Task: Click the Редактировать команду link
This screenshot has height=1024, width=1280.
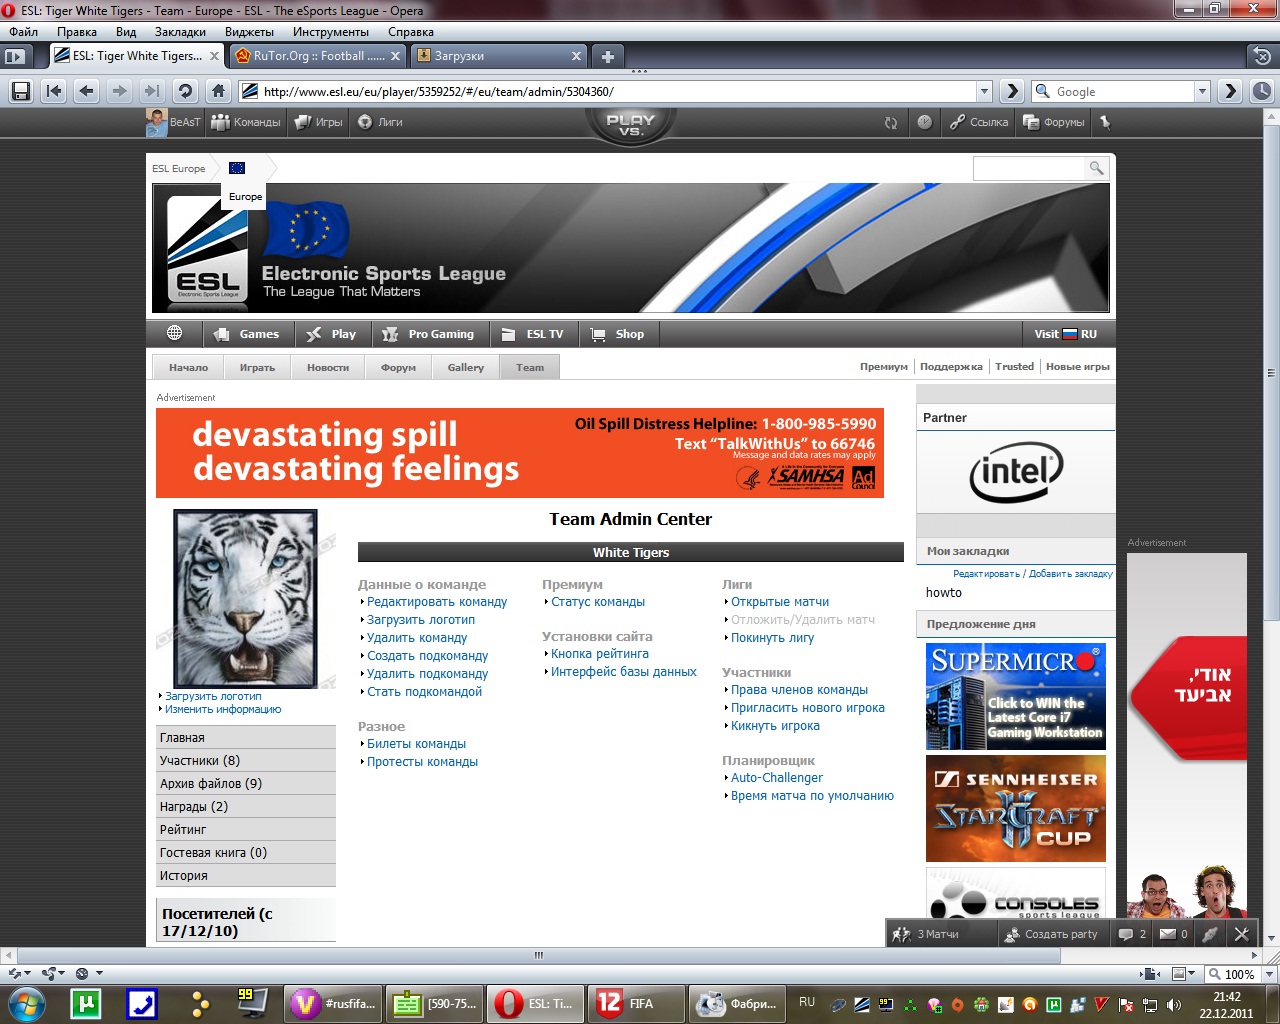Action: tap(437, 602)
